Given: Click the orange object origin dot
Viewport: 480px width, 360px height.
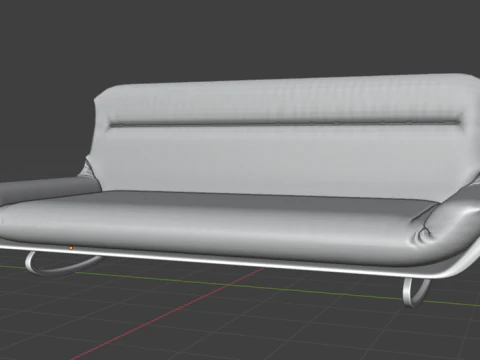Looking at the screenshot, I should tap(71, 248).
